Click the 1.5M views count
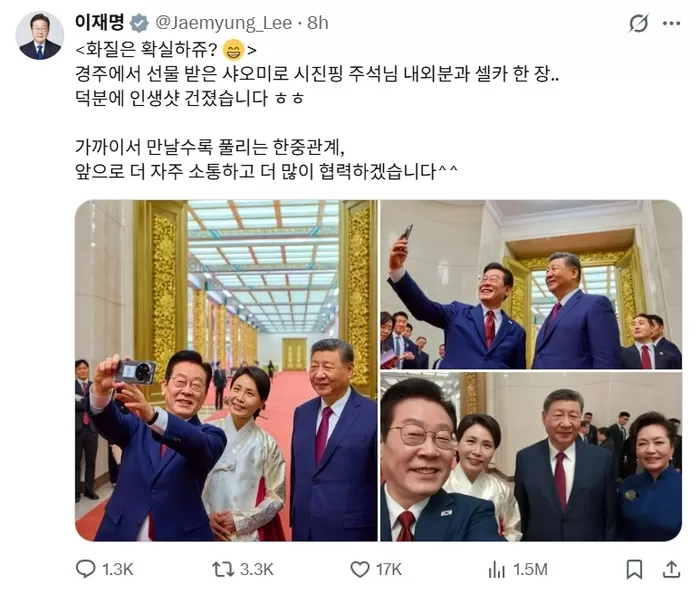The width and height of the screenshot is (700, 594). point(530,569)
